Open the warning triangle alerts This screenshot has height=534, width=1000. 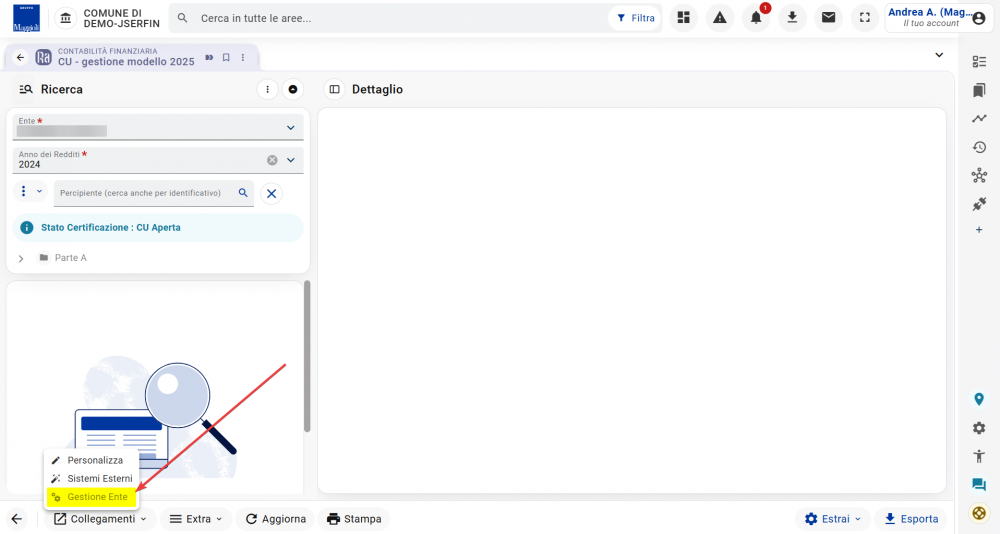(720, 18)
